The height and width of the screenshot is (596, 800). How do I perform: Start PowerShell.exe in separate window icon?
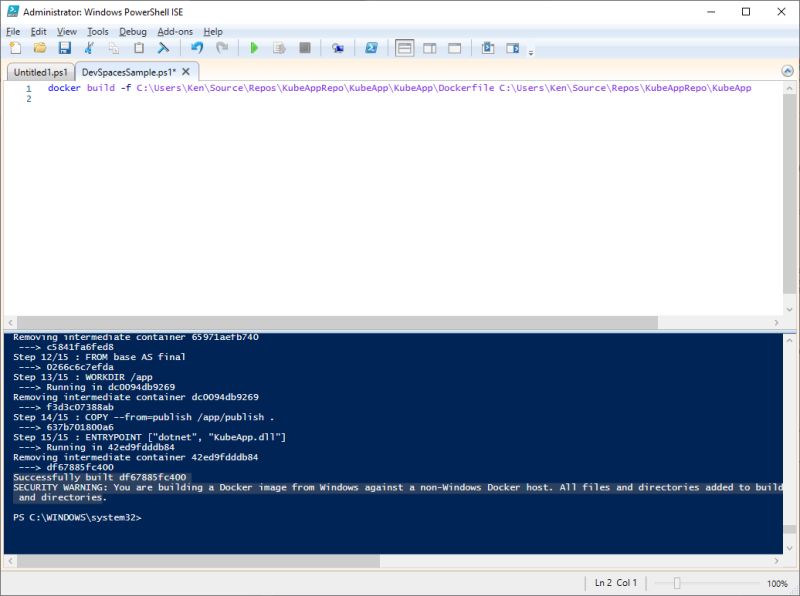[x=371, y=48]
